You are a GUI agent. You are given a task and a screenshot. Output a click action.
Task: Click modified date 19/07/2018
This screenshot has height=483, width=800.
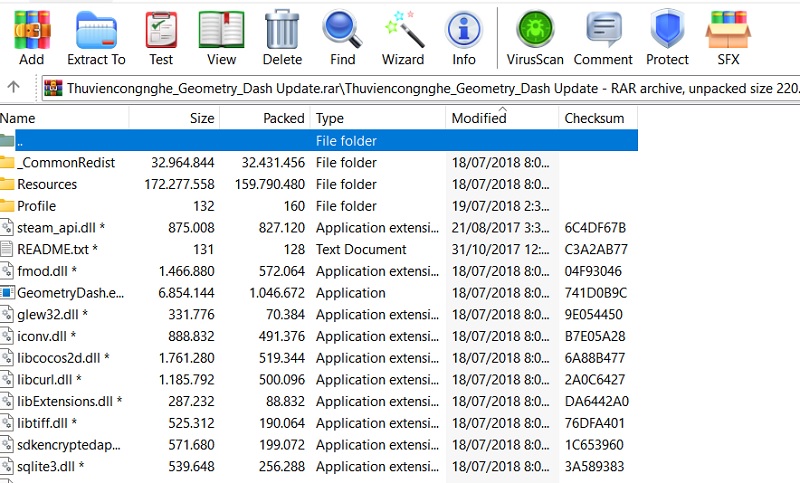click(501, 206)
